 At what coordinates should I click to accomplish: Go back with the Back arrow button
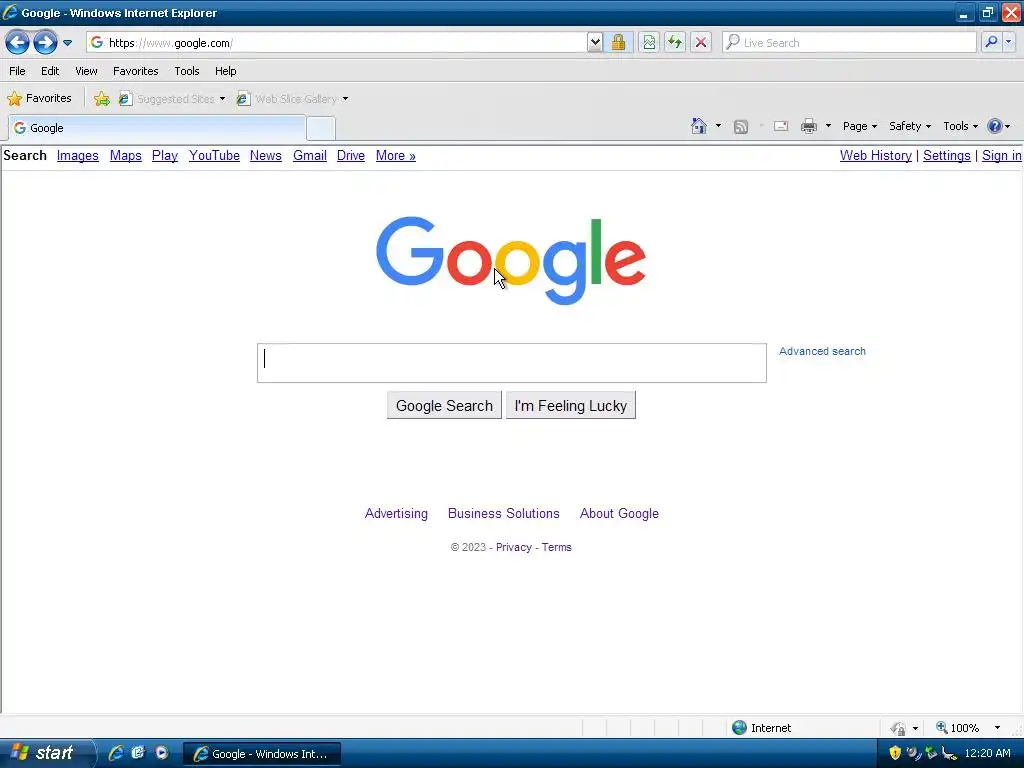(18, 43)
